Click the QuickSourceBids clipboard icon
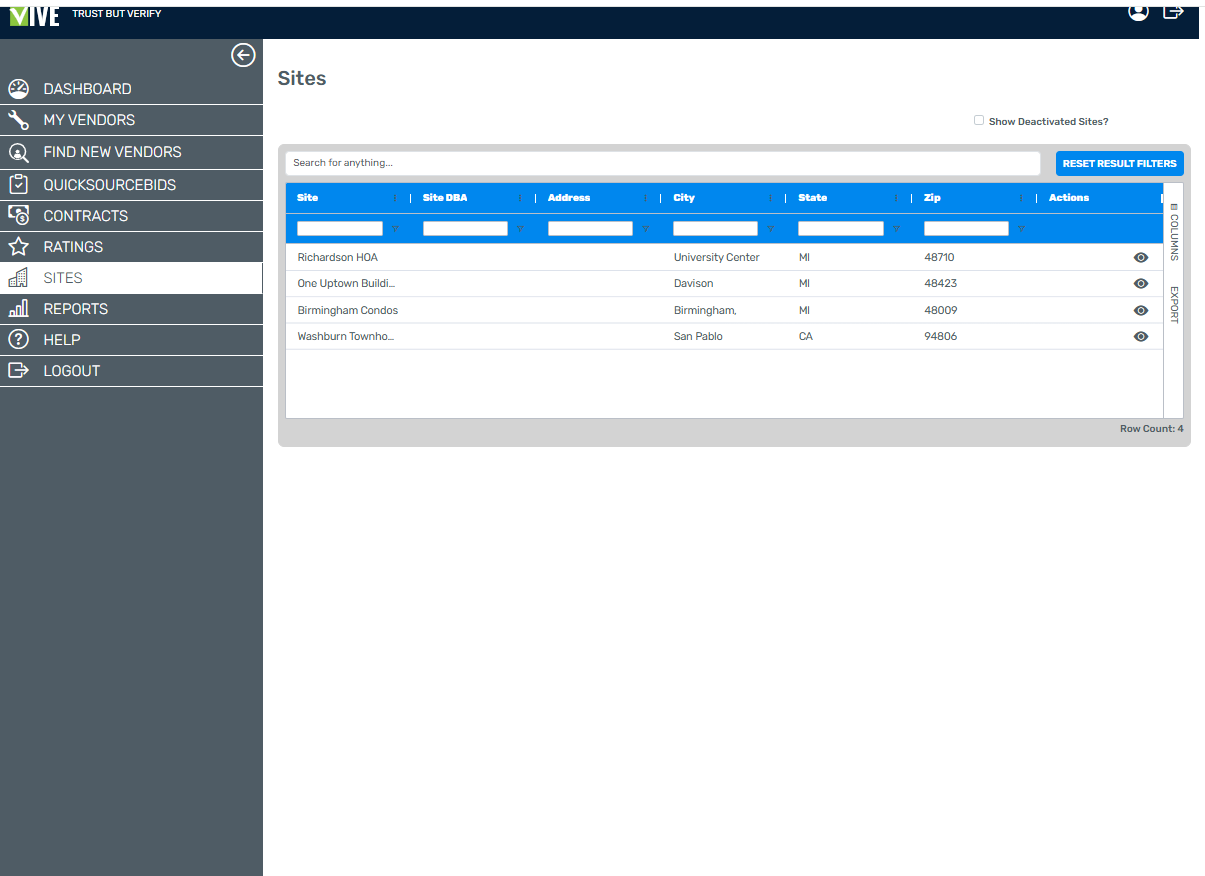This screenshot has height=876, width=1205. 18,185
